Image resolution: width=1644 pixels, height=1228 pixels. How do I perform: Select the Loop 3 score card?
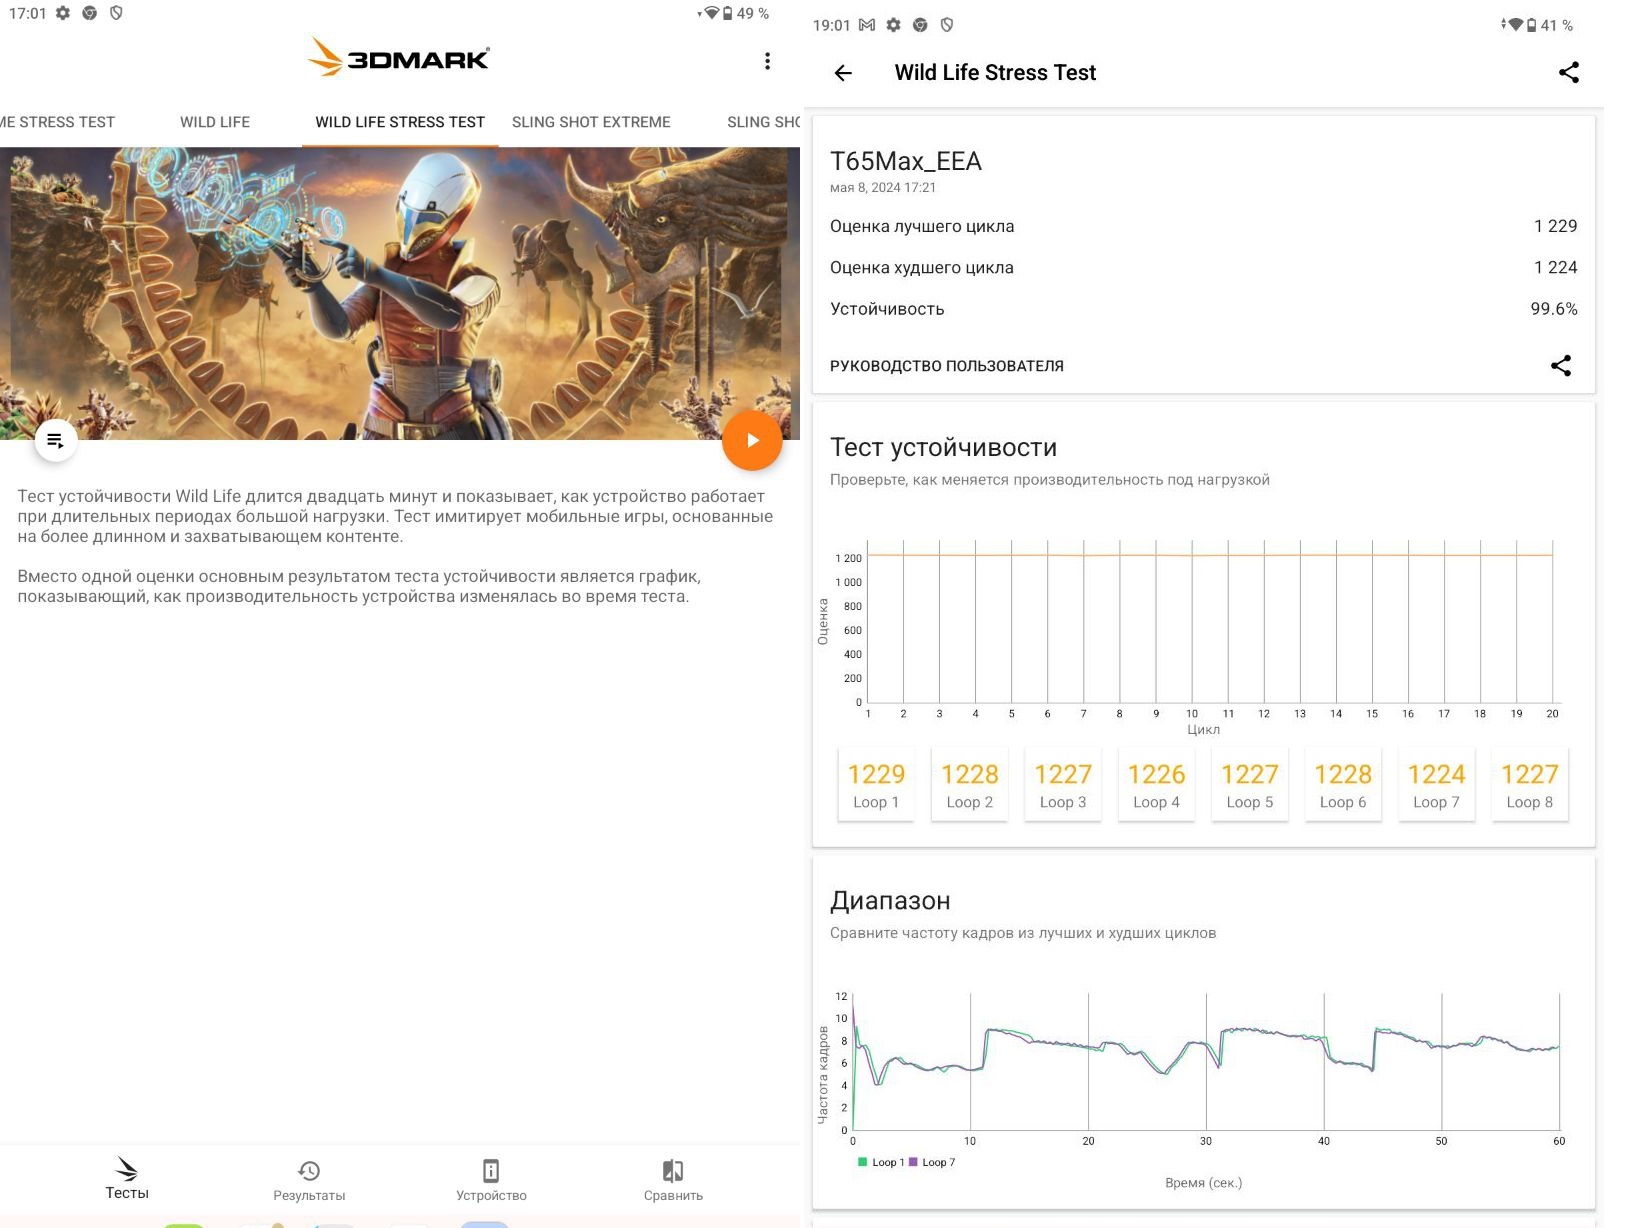[1063, 785]
